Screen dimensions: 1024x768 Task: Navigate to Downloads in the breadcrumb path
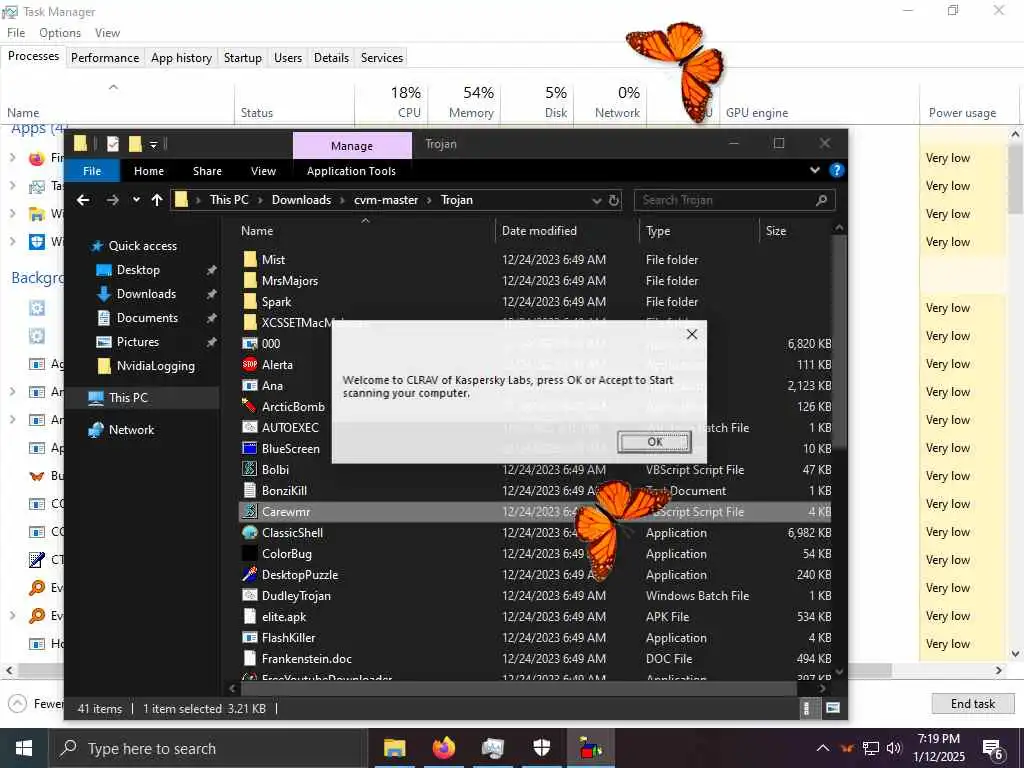(301, 200)
